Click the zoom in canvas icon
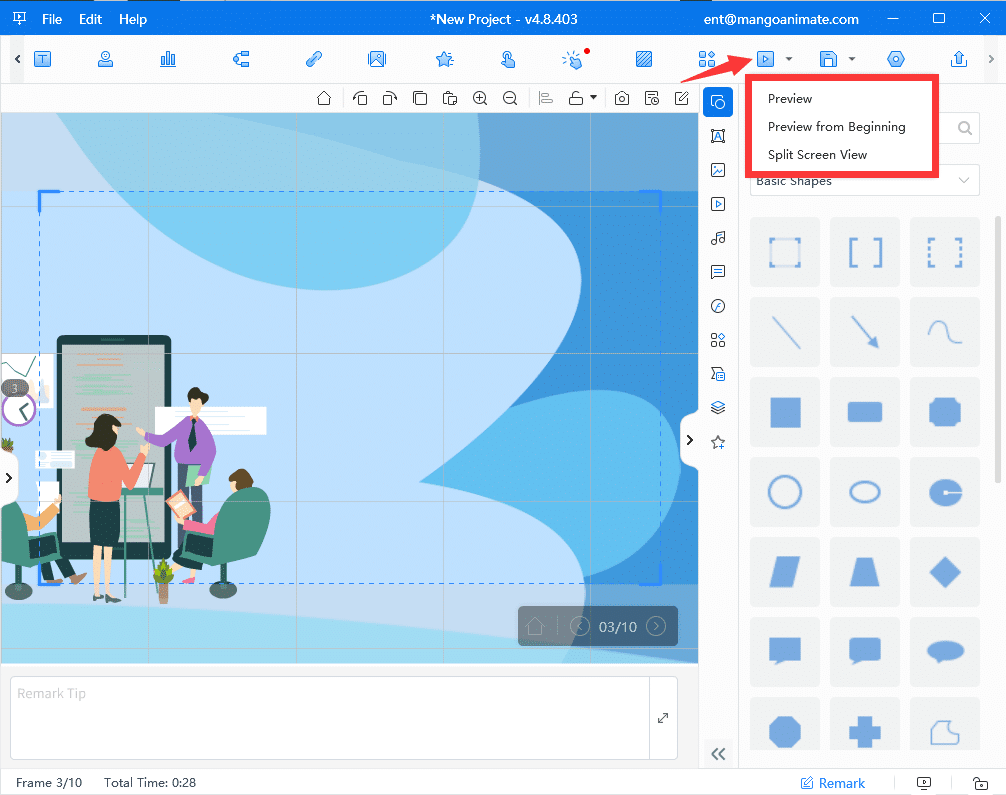The image size is (1006, 795). coord(480,98)
